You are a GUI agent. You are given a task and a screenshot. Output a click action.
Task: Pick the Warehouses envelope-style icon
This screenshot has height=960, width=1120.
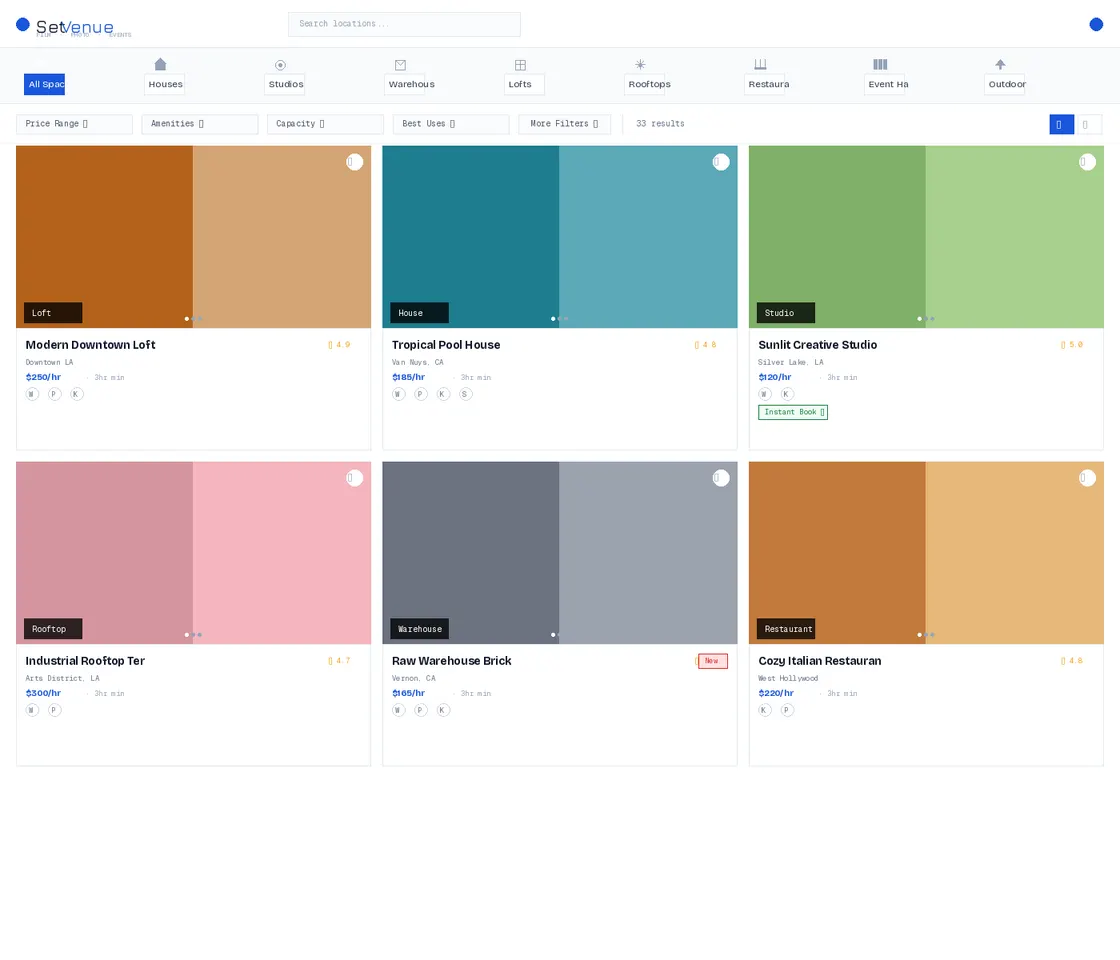(x=400, y=65)
